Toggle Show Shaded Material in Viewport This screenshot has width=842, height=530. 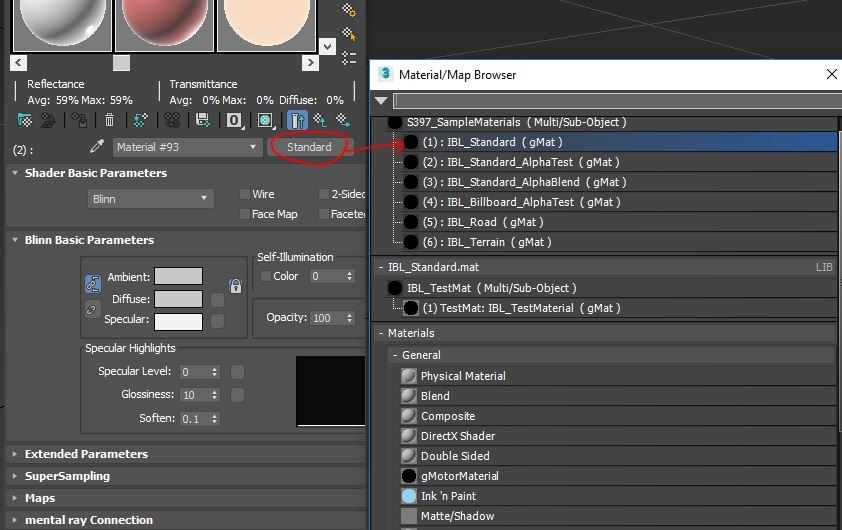coord(265,120)
